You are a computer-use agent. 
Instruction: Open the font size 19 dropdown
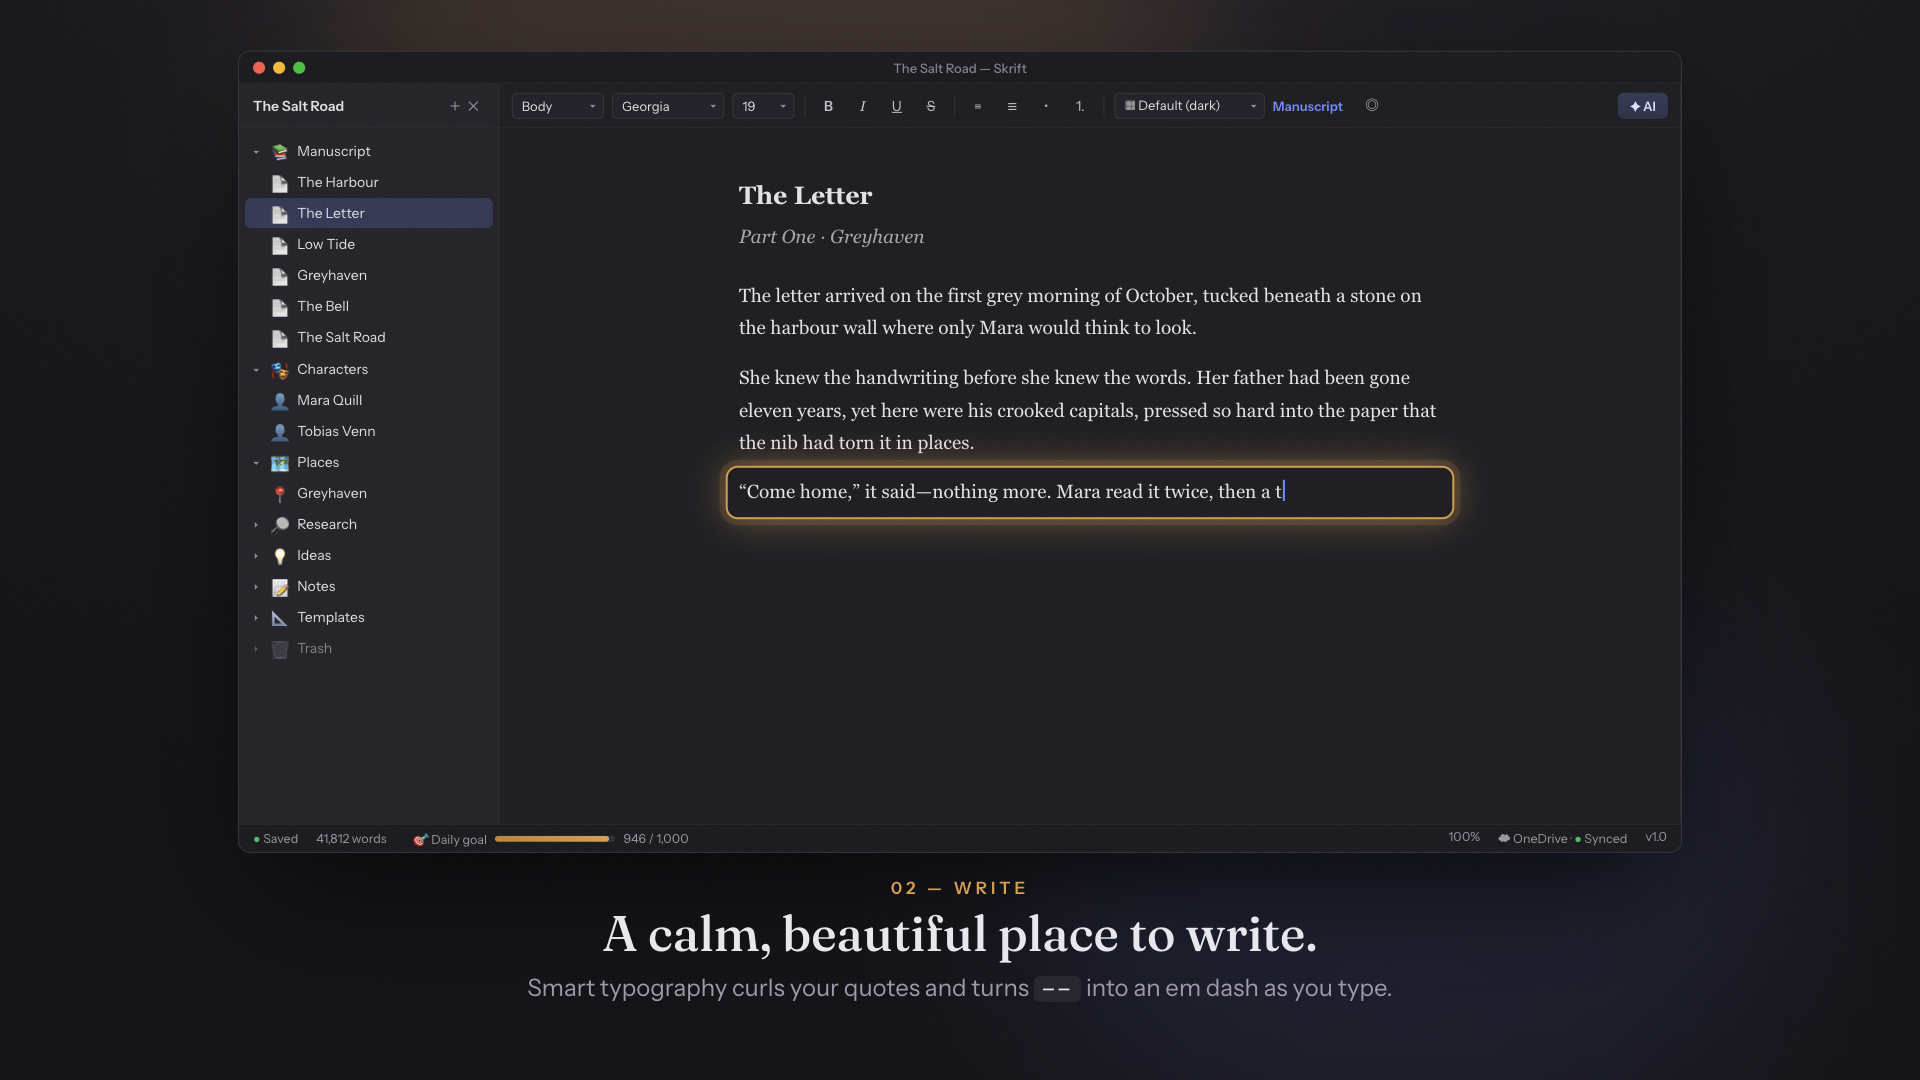click(x=763, y=106)
